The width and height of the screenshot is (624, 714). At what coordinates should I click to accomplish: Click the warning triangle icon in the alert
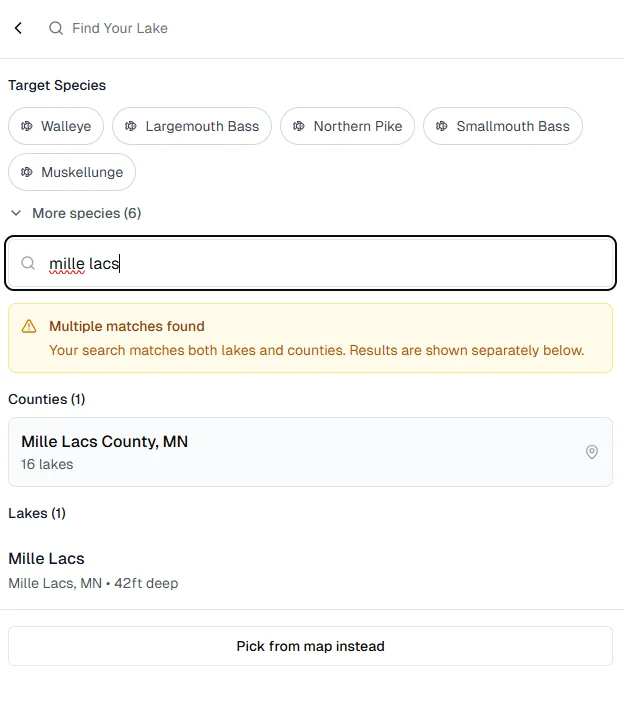(29, 326)
